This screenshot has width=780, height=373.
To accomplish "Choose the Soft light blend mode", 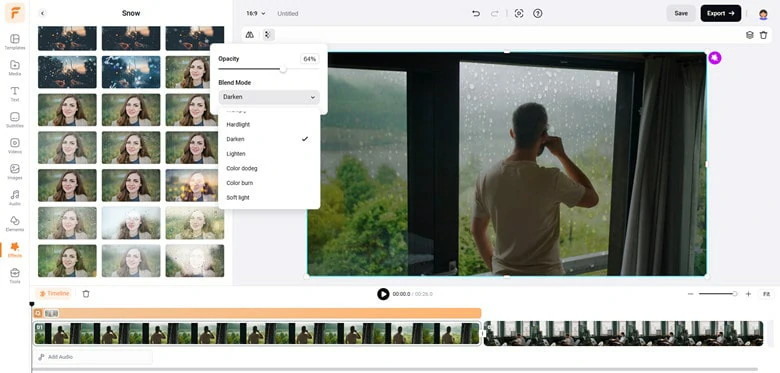I will [x=269, y=197].
